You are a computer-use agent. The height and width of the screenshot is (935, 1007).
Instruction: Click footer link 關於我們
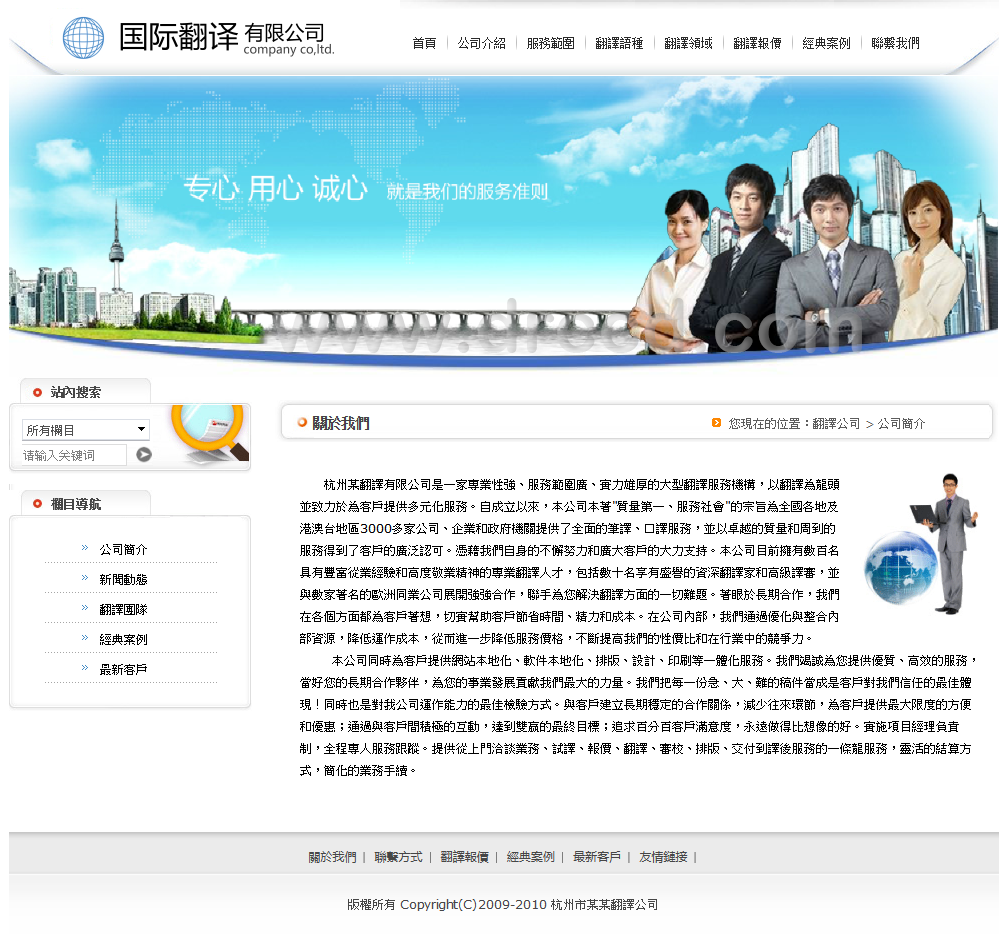tap(332, 857)
